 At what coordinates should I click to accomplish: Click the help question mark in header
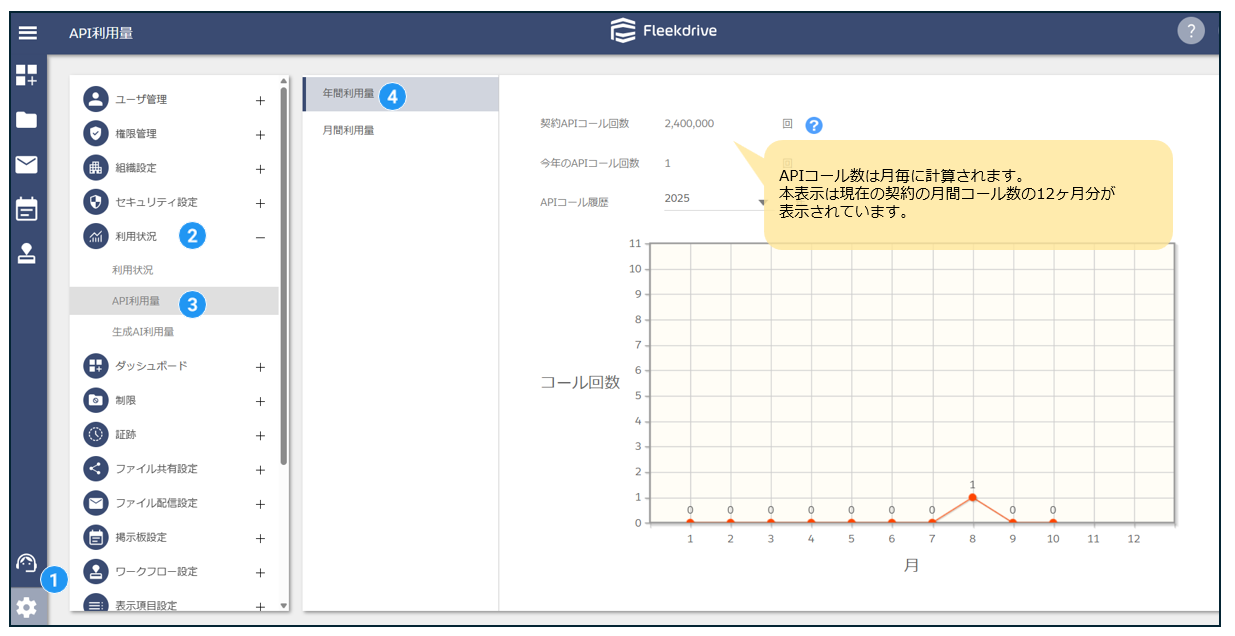(1190, 31)
